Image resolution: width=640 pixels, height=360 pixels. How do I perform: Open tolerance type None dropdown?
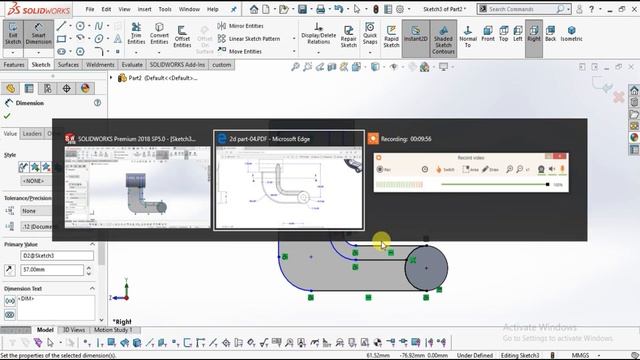[36, 211]
